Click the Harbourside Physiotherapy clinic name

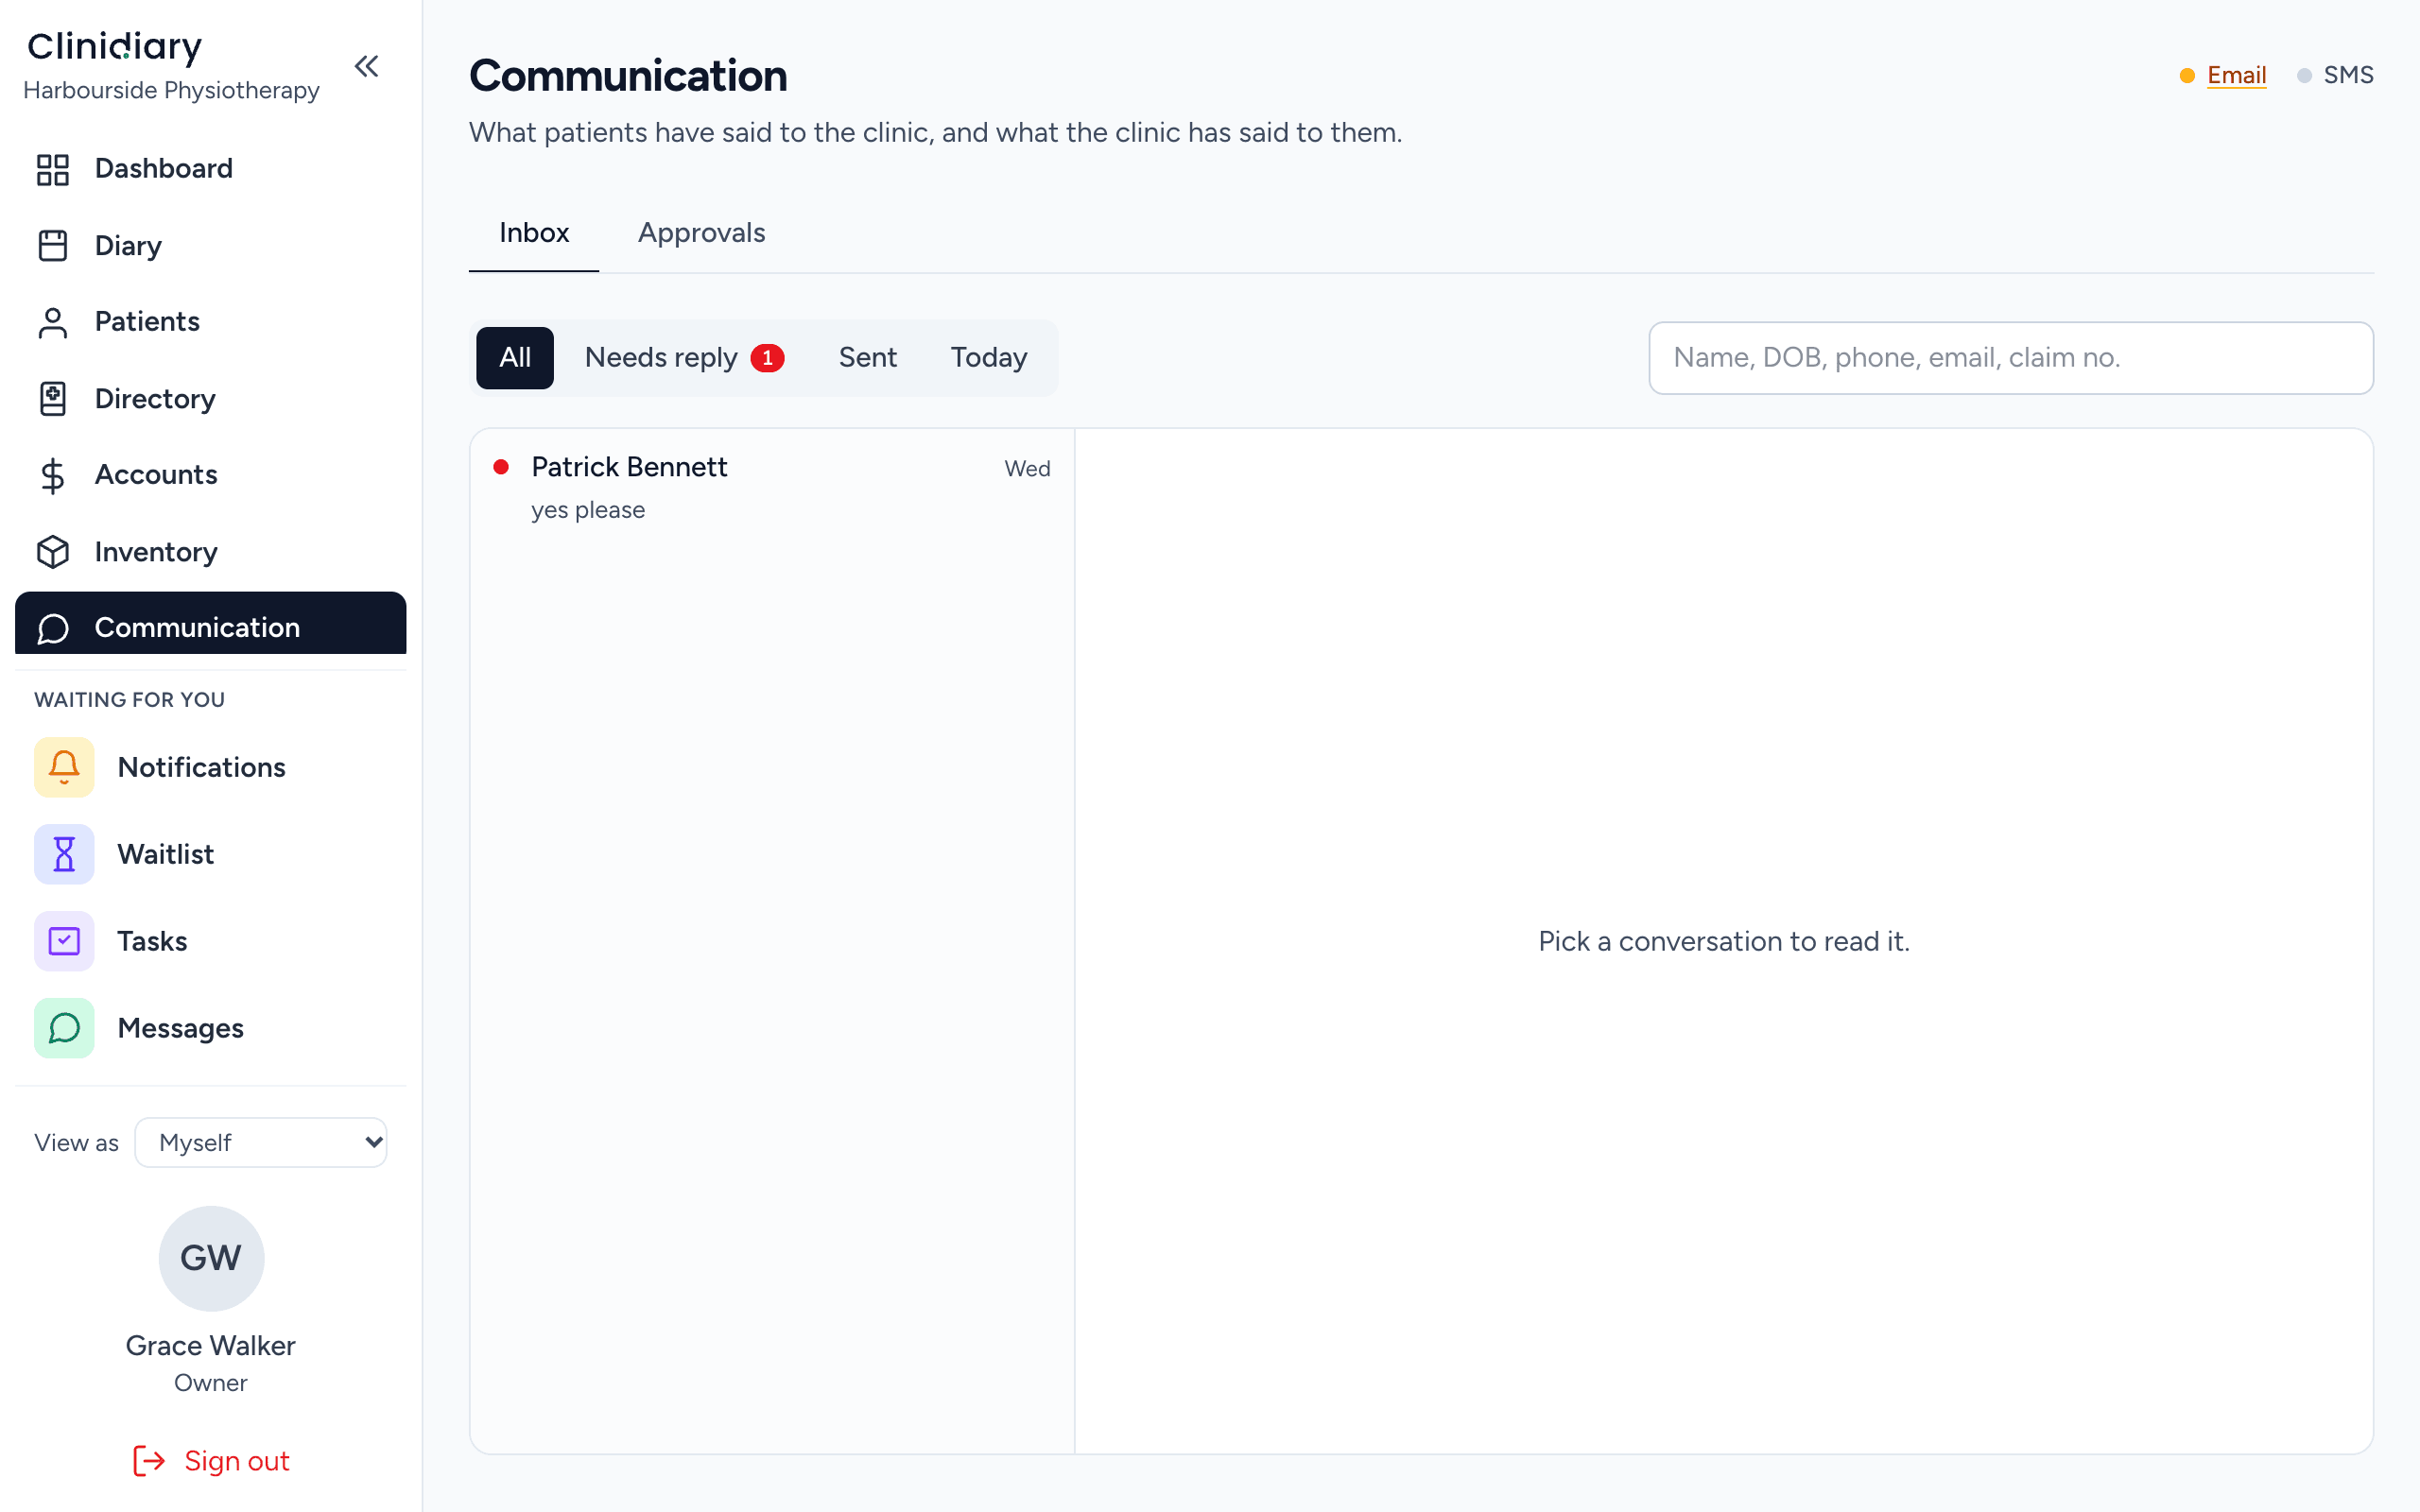click(x=171, y=90)
